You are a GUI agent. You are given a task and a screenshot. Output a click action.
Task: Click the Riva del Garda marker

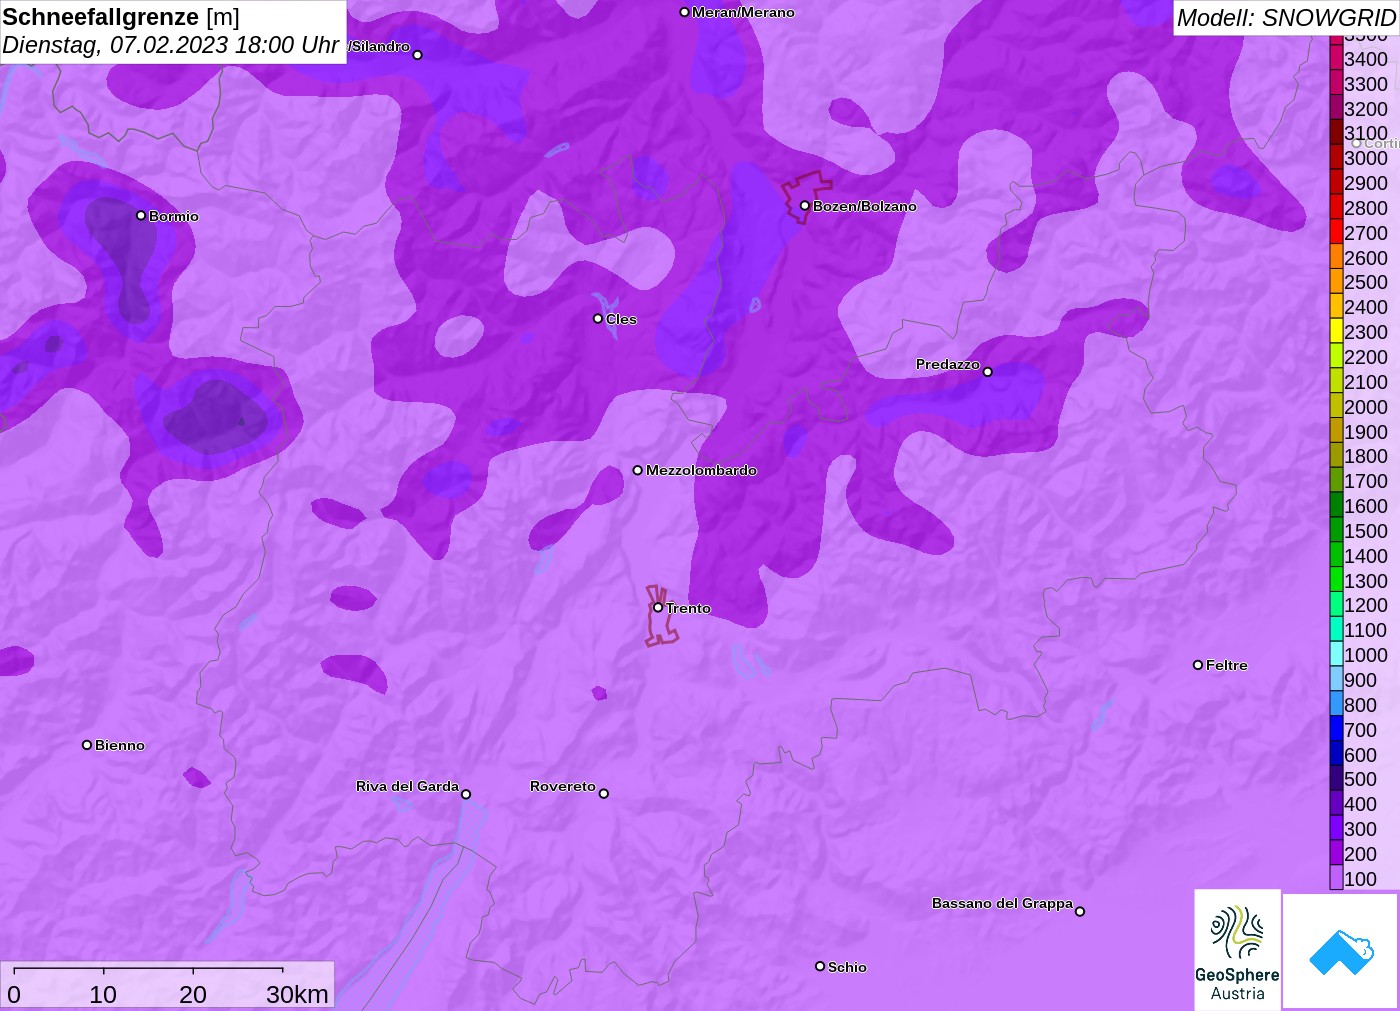click(466, 794)
